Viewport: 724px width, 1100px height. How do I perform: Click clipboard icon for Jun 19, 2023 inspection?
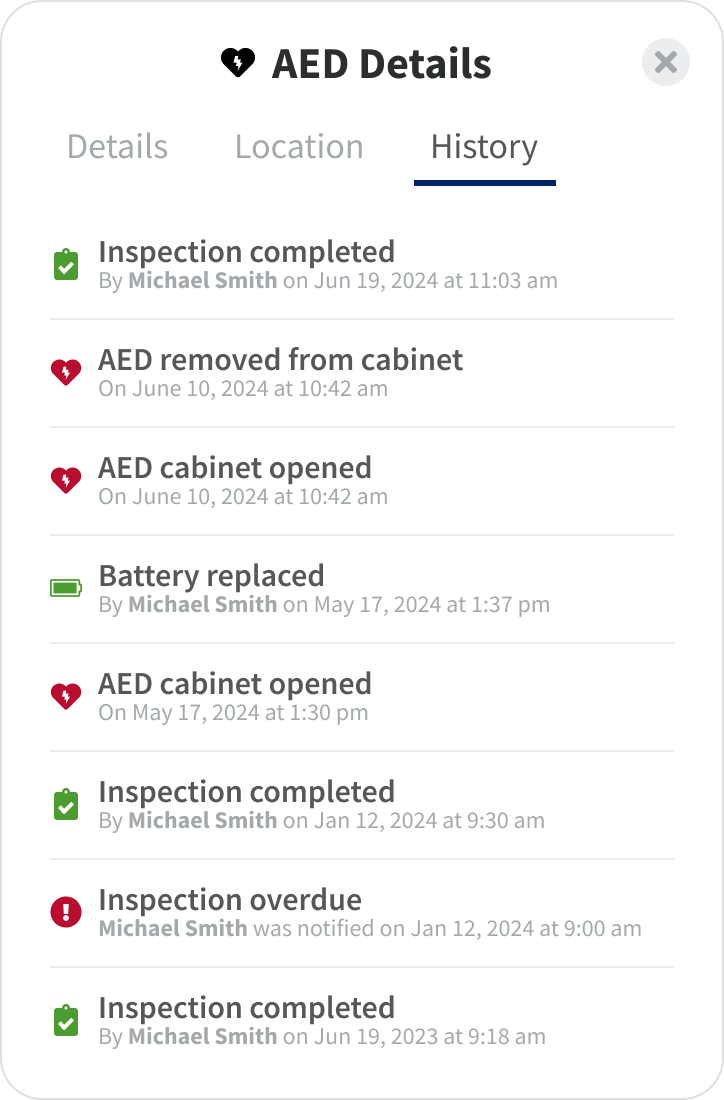(x=66, y=1021)
